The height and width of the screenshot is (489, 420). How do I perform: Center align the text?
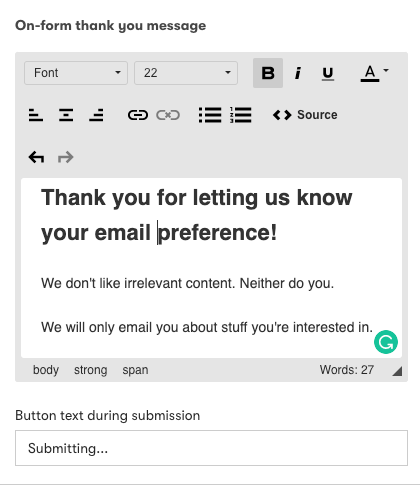click(x=66, y=115)
